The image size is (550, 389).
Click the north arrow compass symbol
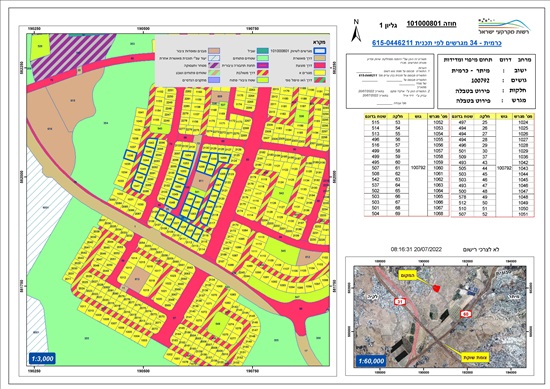356,31
